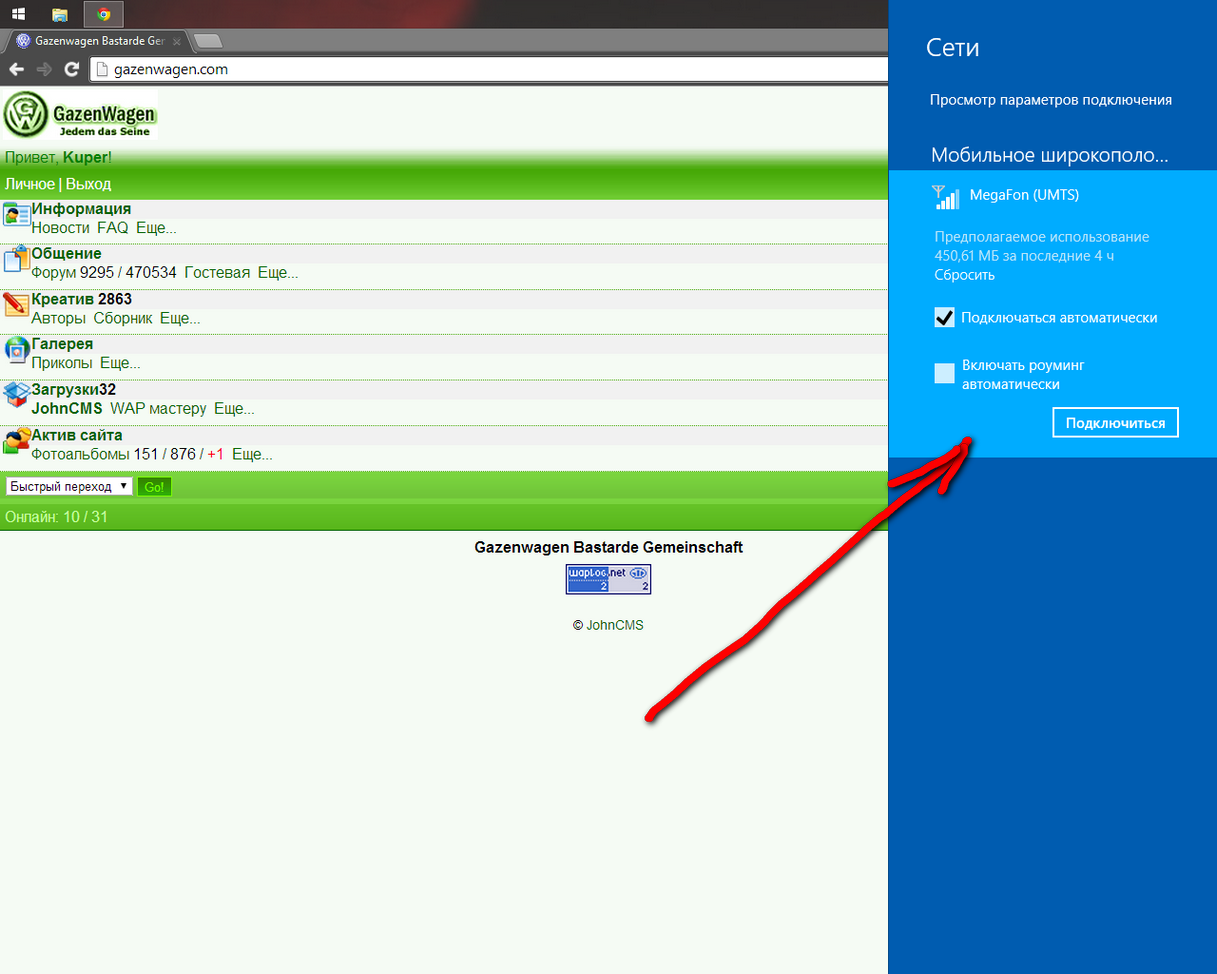The width and height of the screenshot is (1217, 974).
Task: Click the Go! button
Action: pyautogui.click(x=154, y=487)
